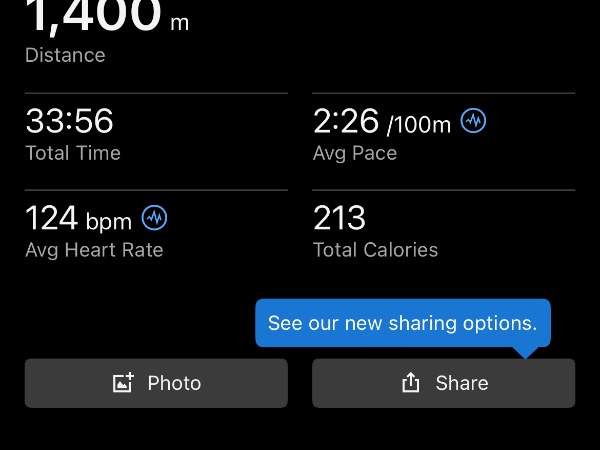Open the Avg Pace chart icon
Screen dimensions: 600x450
tap(473, 122)
